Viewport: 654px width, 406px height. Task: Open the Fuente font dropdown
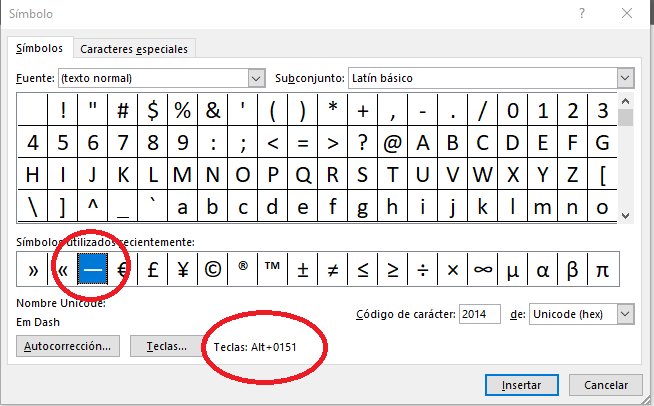pos(255,78)
